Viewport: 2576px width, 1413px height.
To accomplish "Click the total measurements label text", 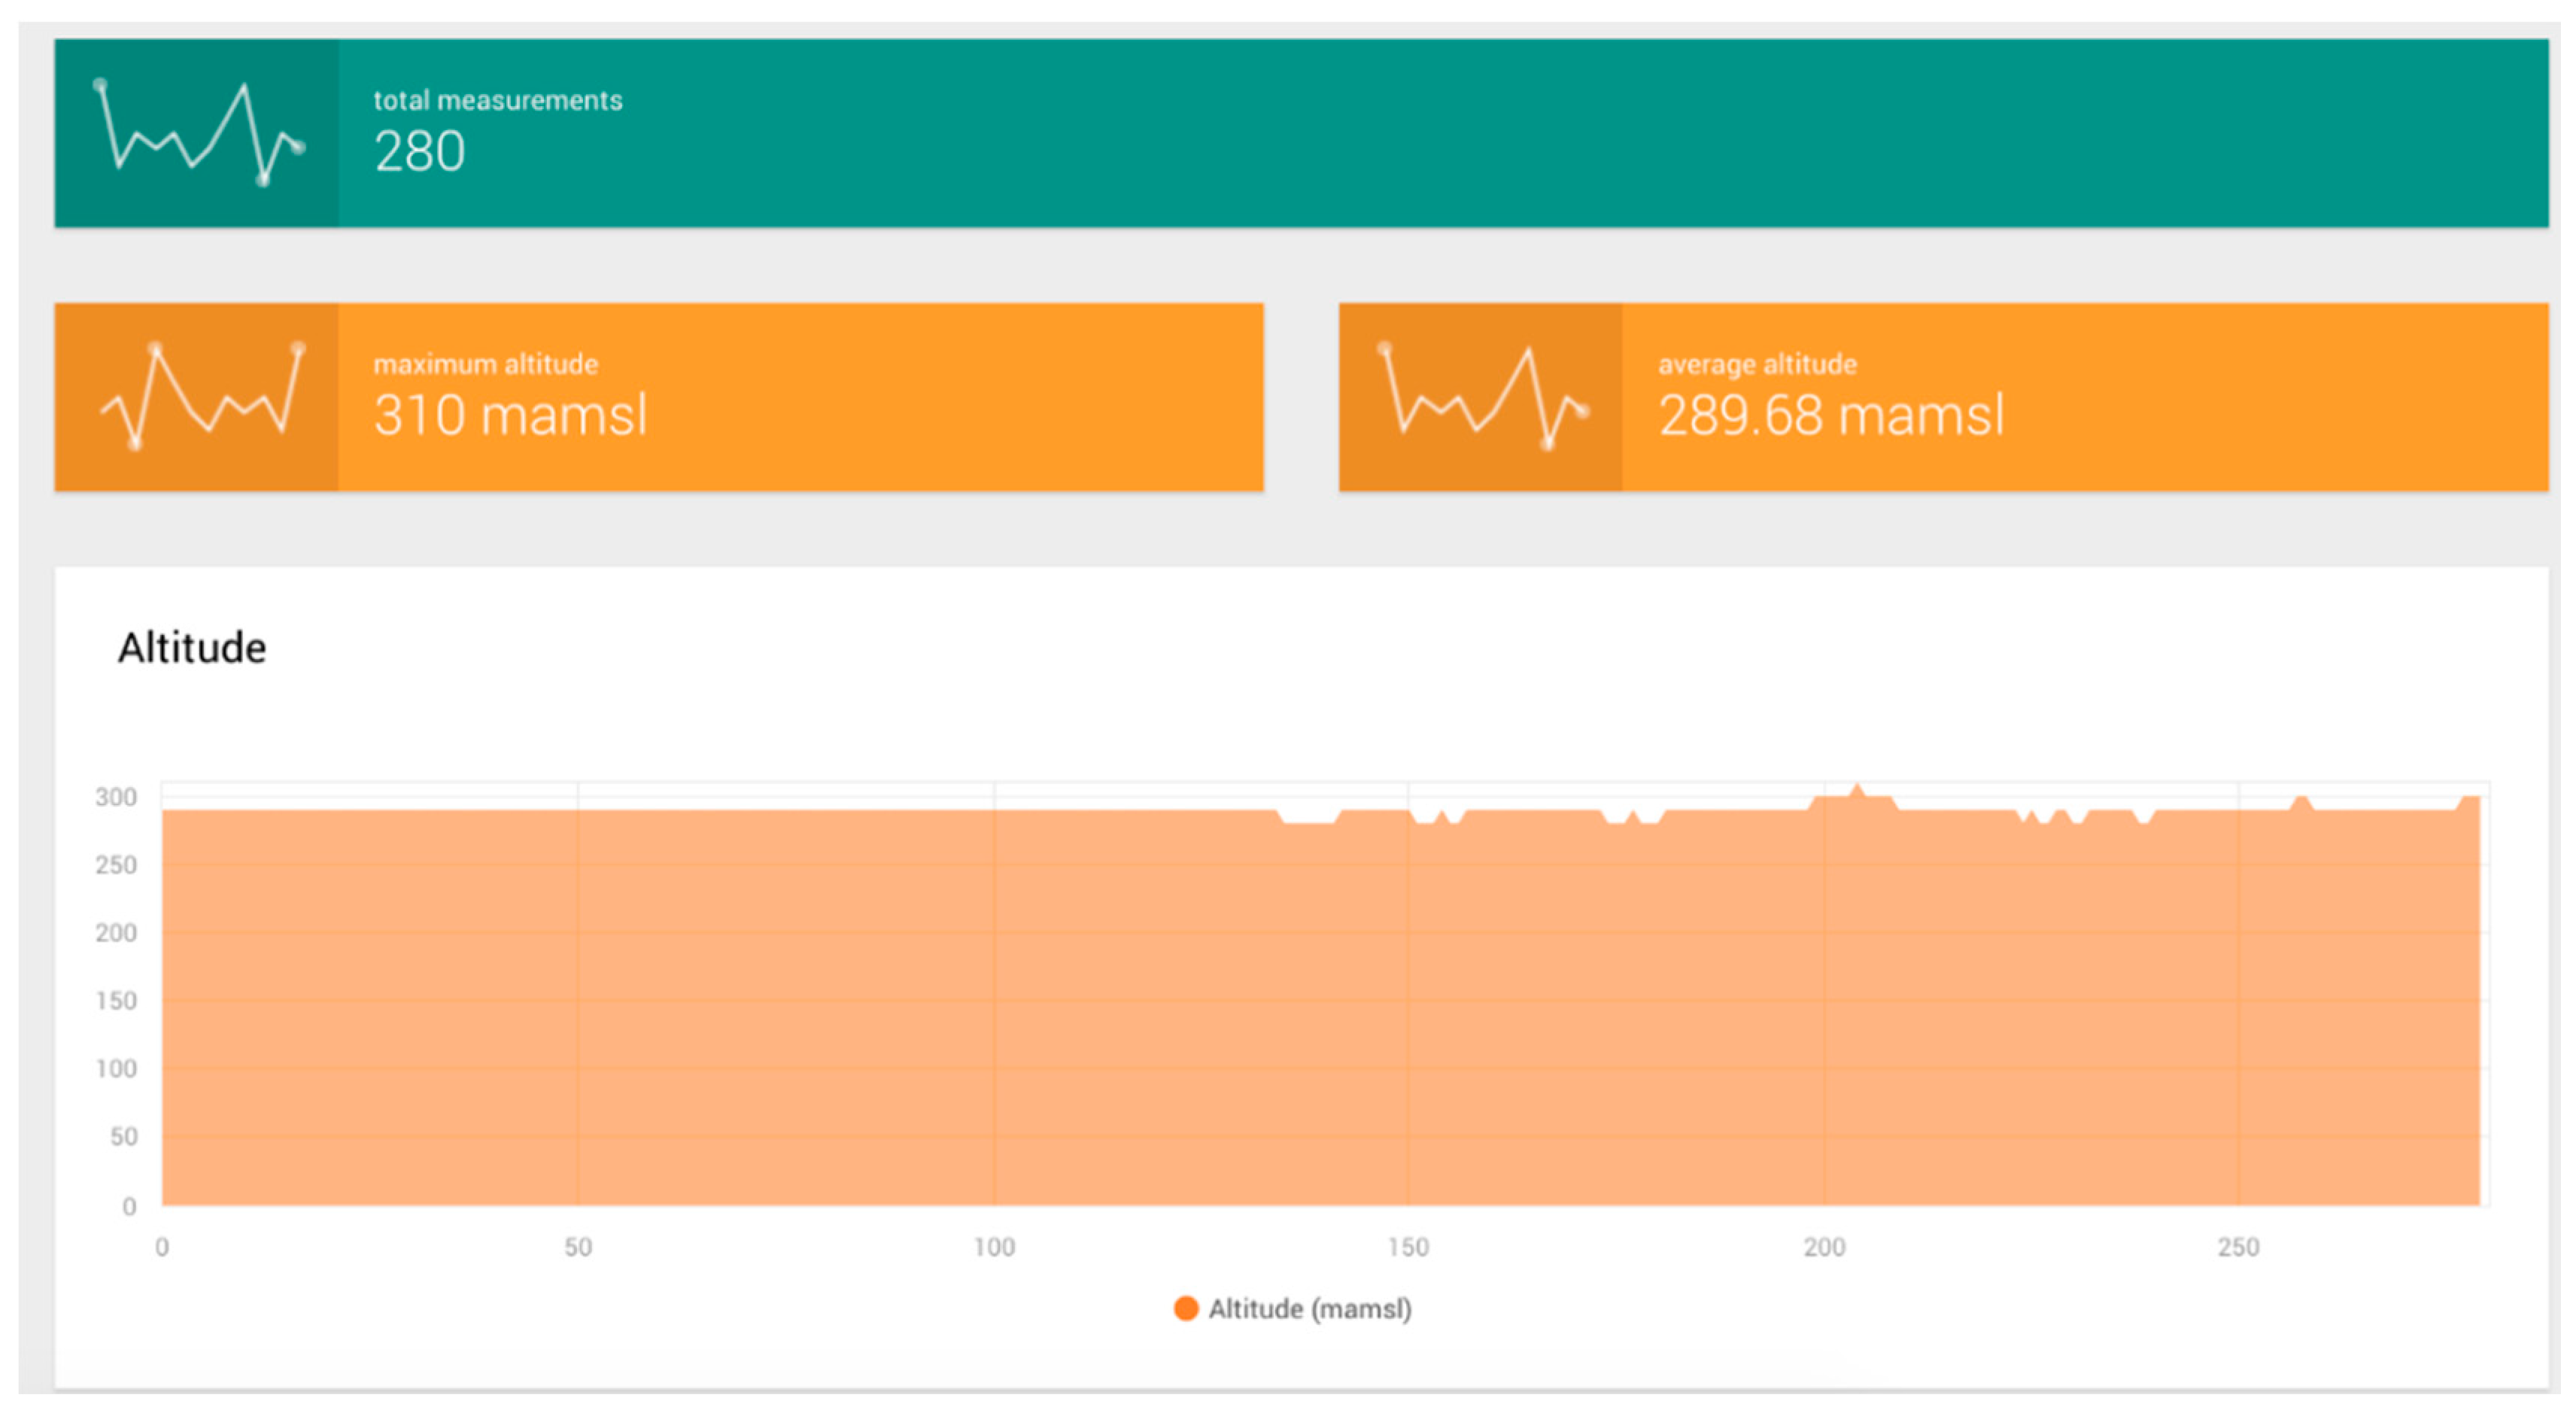I will pyautogui.click(x=497, y=100).
